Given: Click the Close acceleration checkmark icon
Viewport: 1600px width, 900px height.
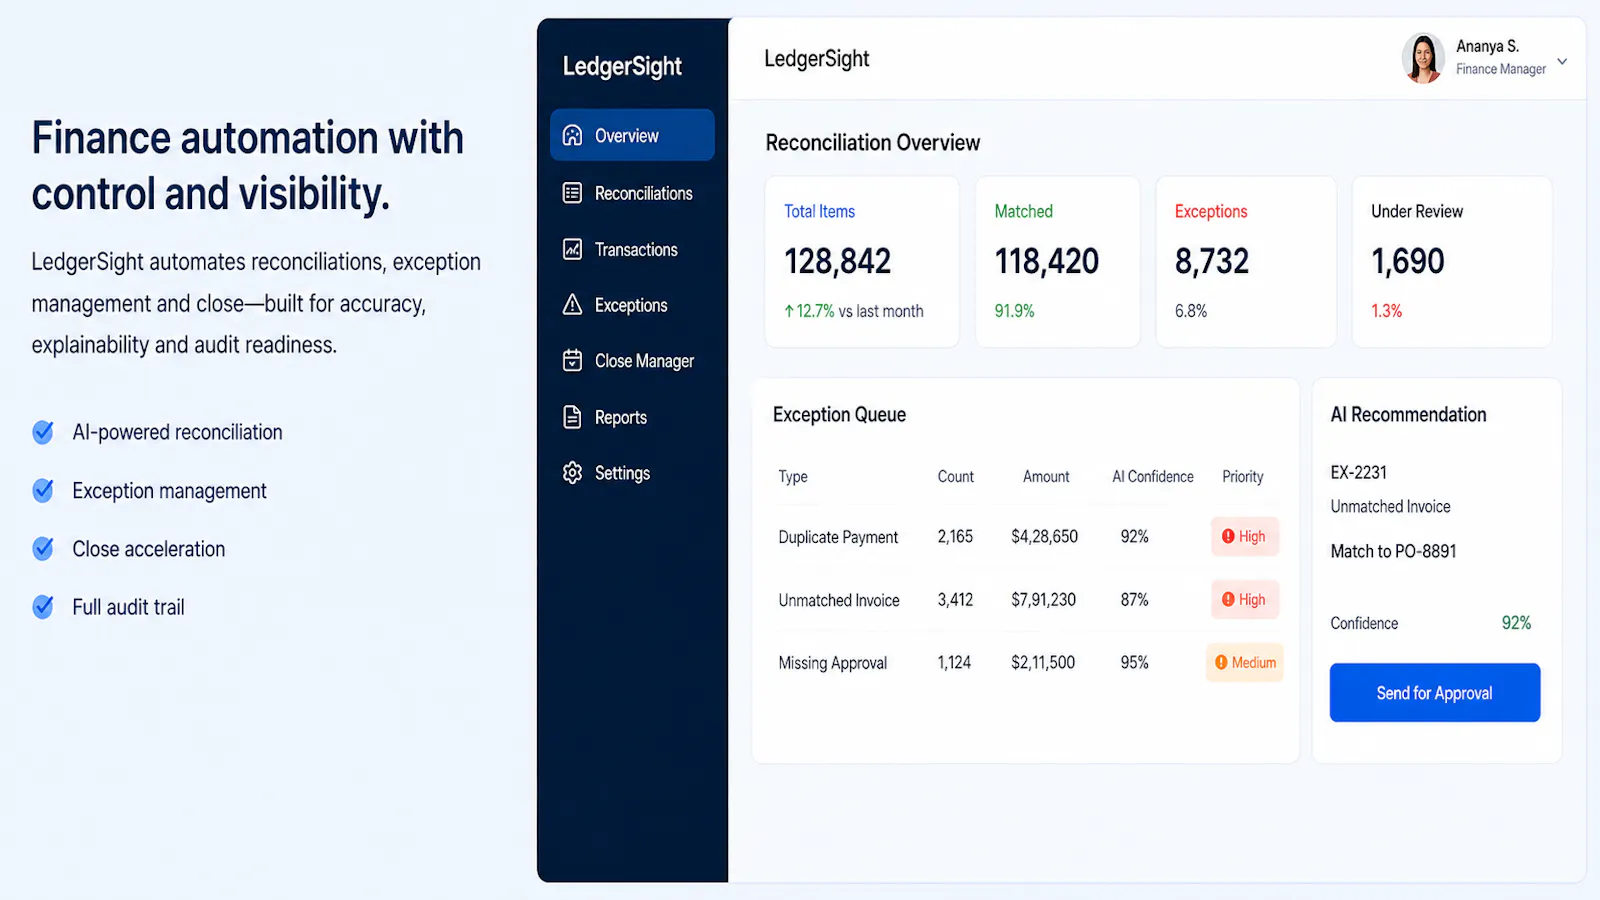Looking at the screenshot, I should pos(43,549).
